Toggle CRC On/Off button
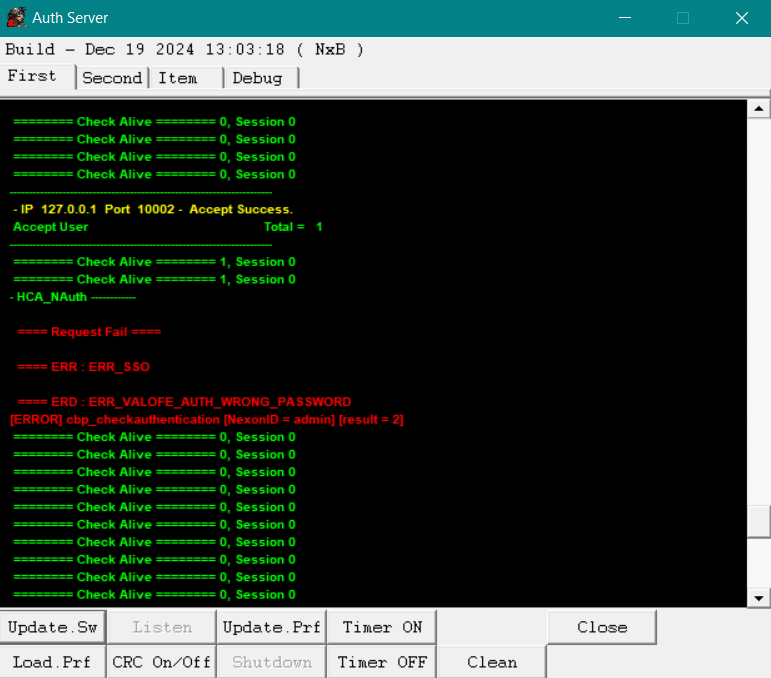 [x=162, y=662]
